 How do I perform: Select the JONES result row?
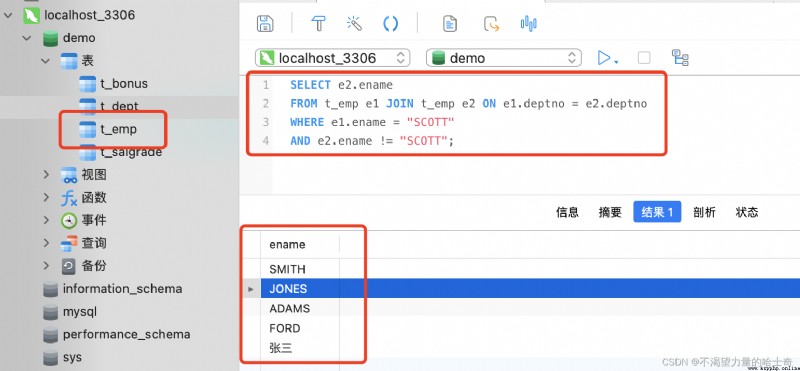(x=530, y=289)
